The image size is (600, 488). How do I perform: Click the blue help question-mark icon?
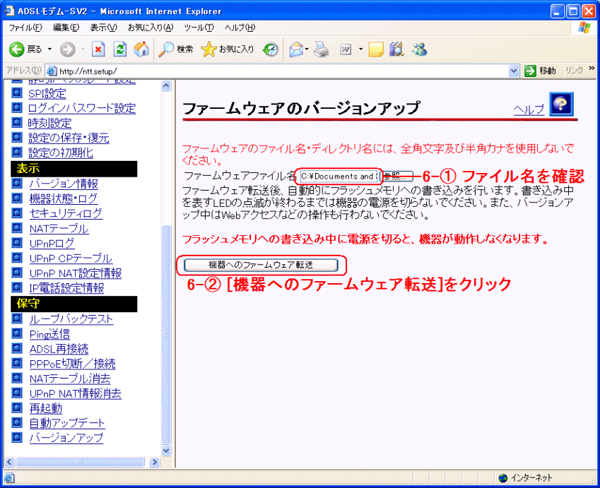[561, 104]
